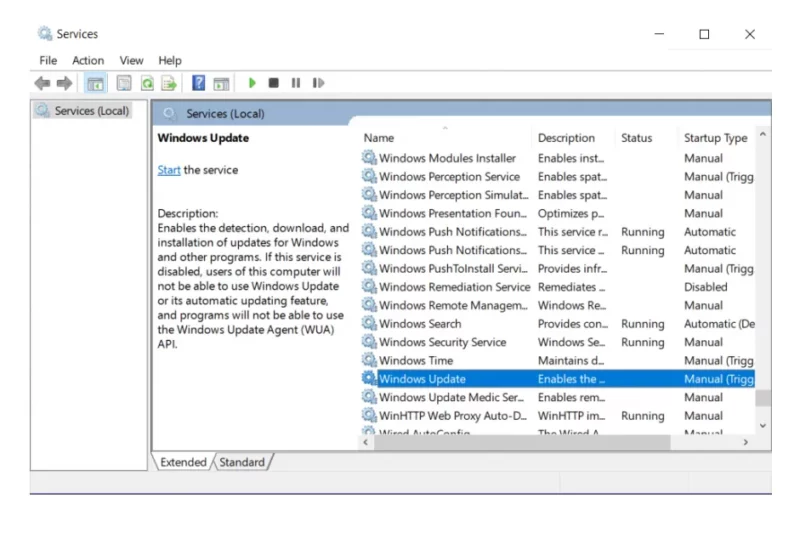Click the Pause Service icon
This screenshot has height=538, width=800.
tap(295, 83)
